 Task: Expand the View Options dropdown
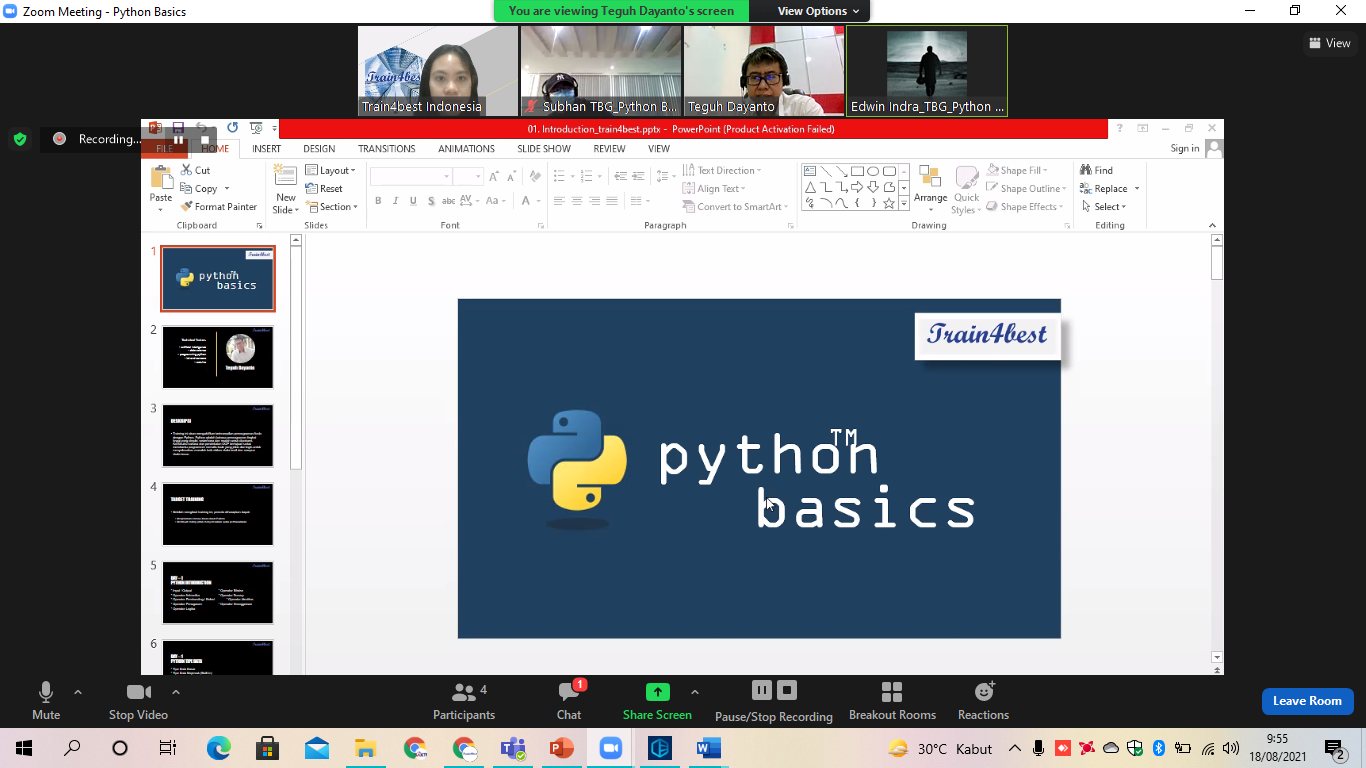click(818, 11)
